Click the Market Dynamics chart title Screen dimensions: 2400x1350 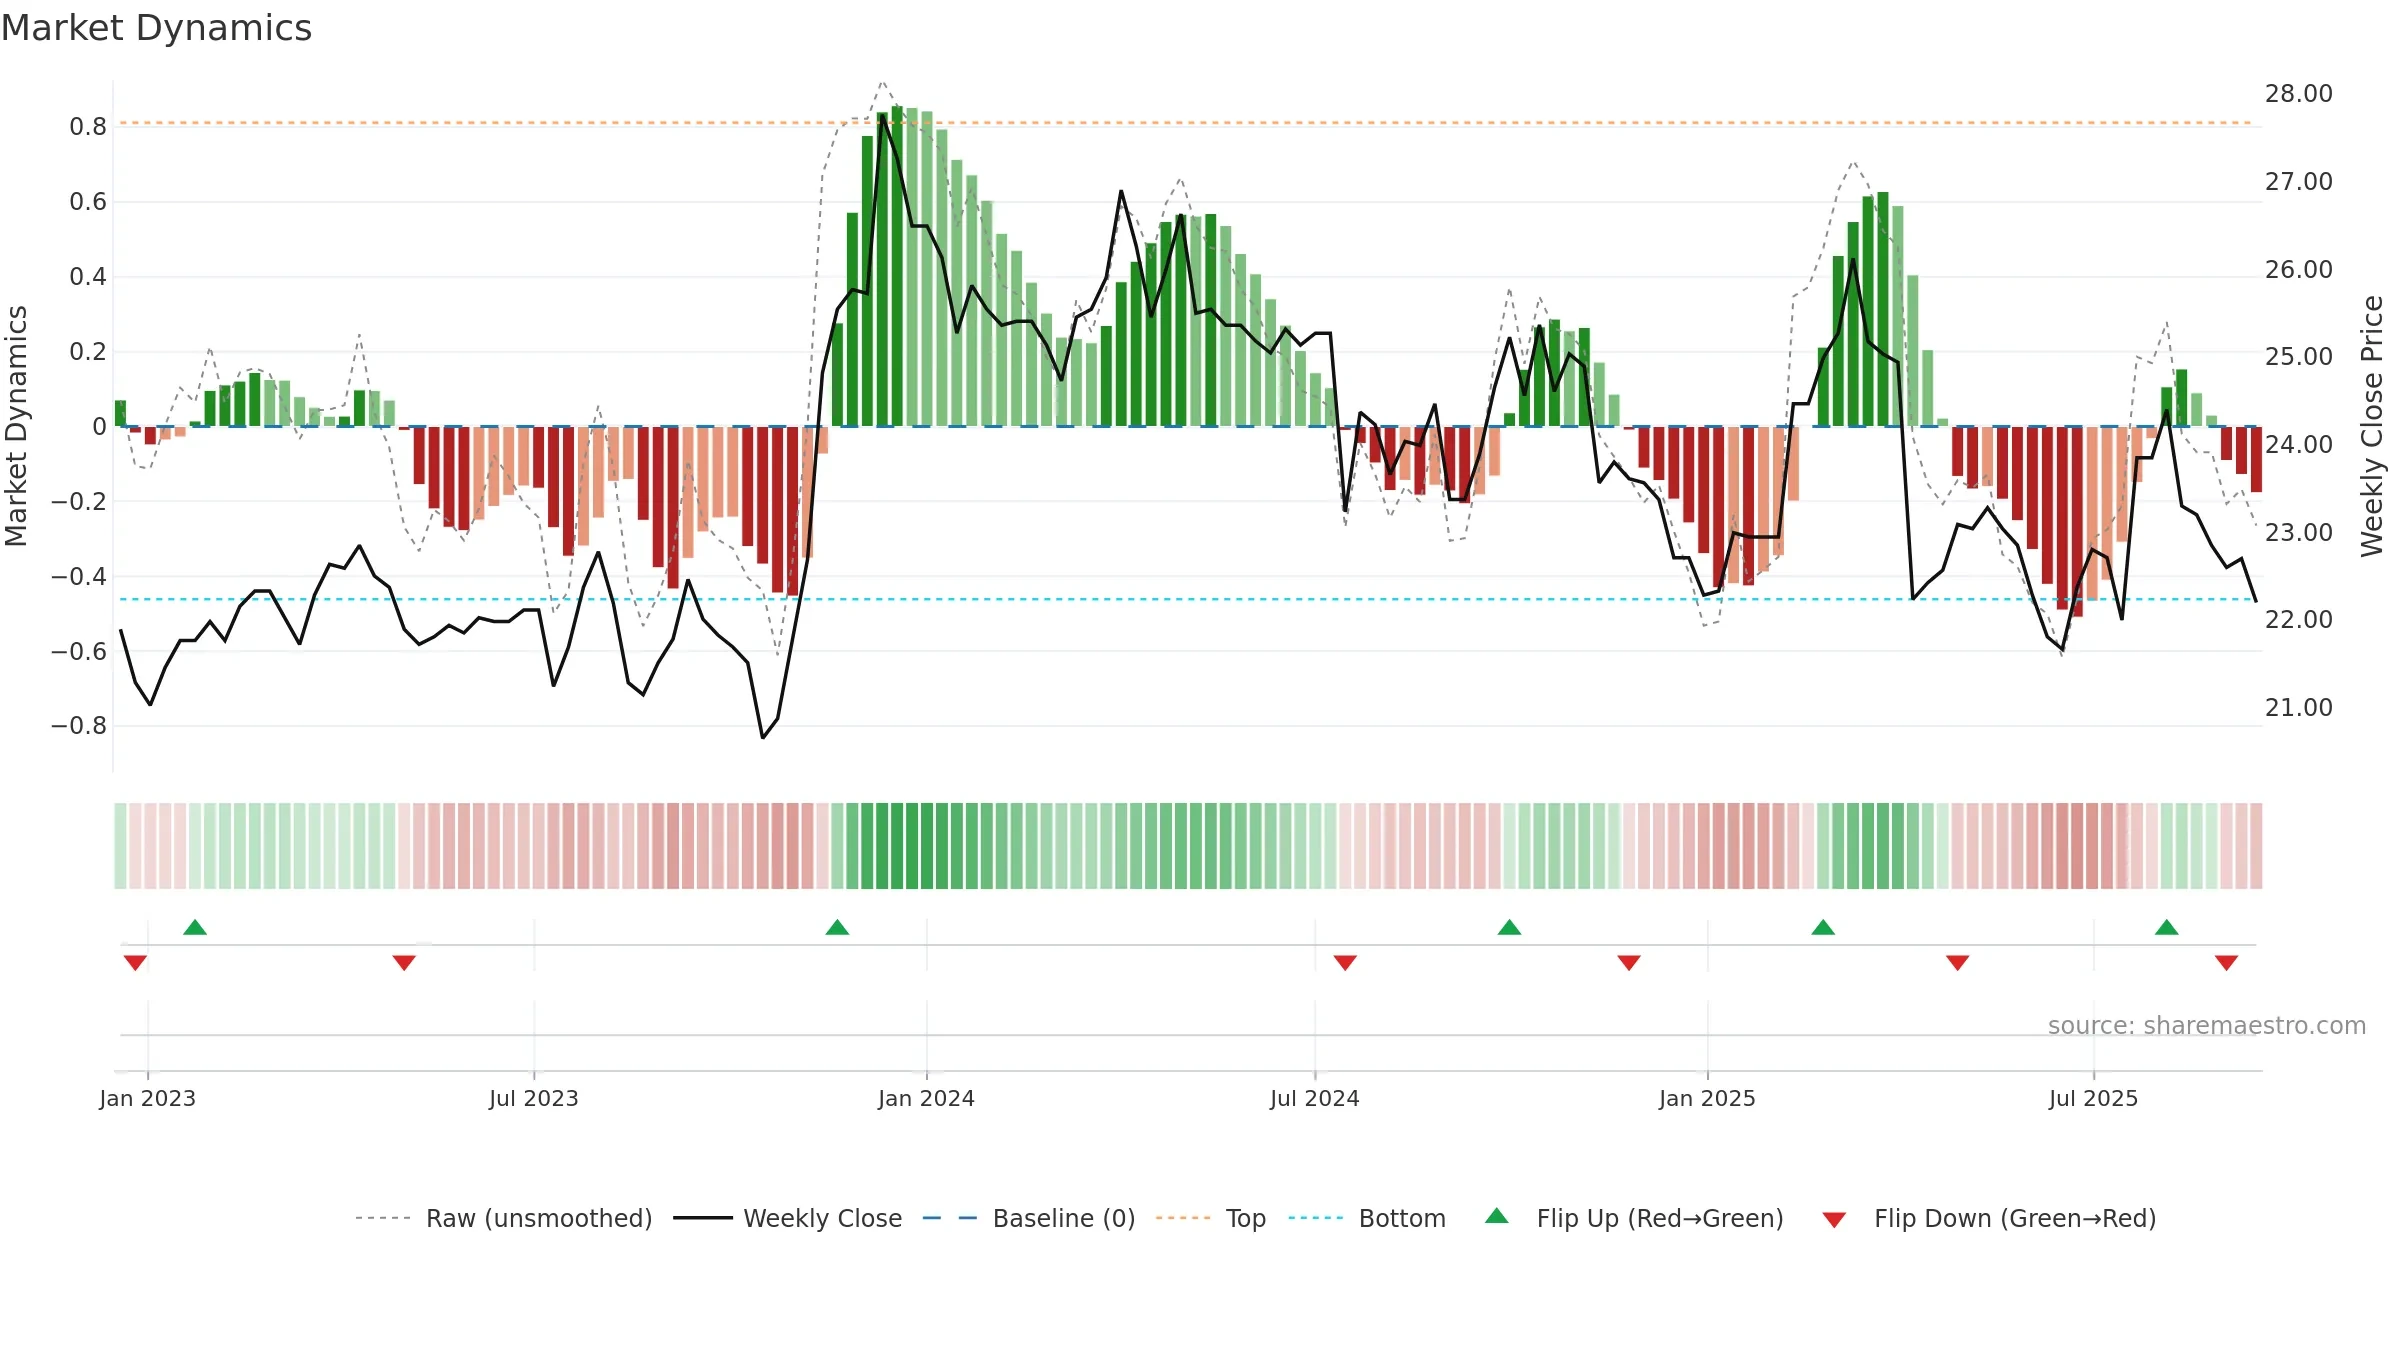click(x=156, y=28)
